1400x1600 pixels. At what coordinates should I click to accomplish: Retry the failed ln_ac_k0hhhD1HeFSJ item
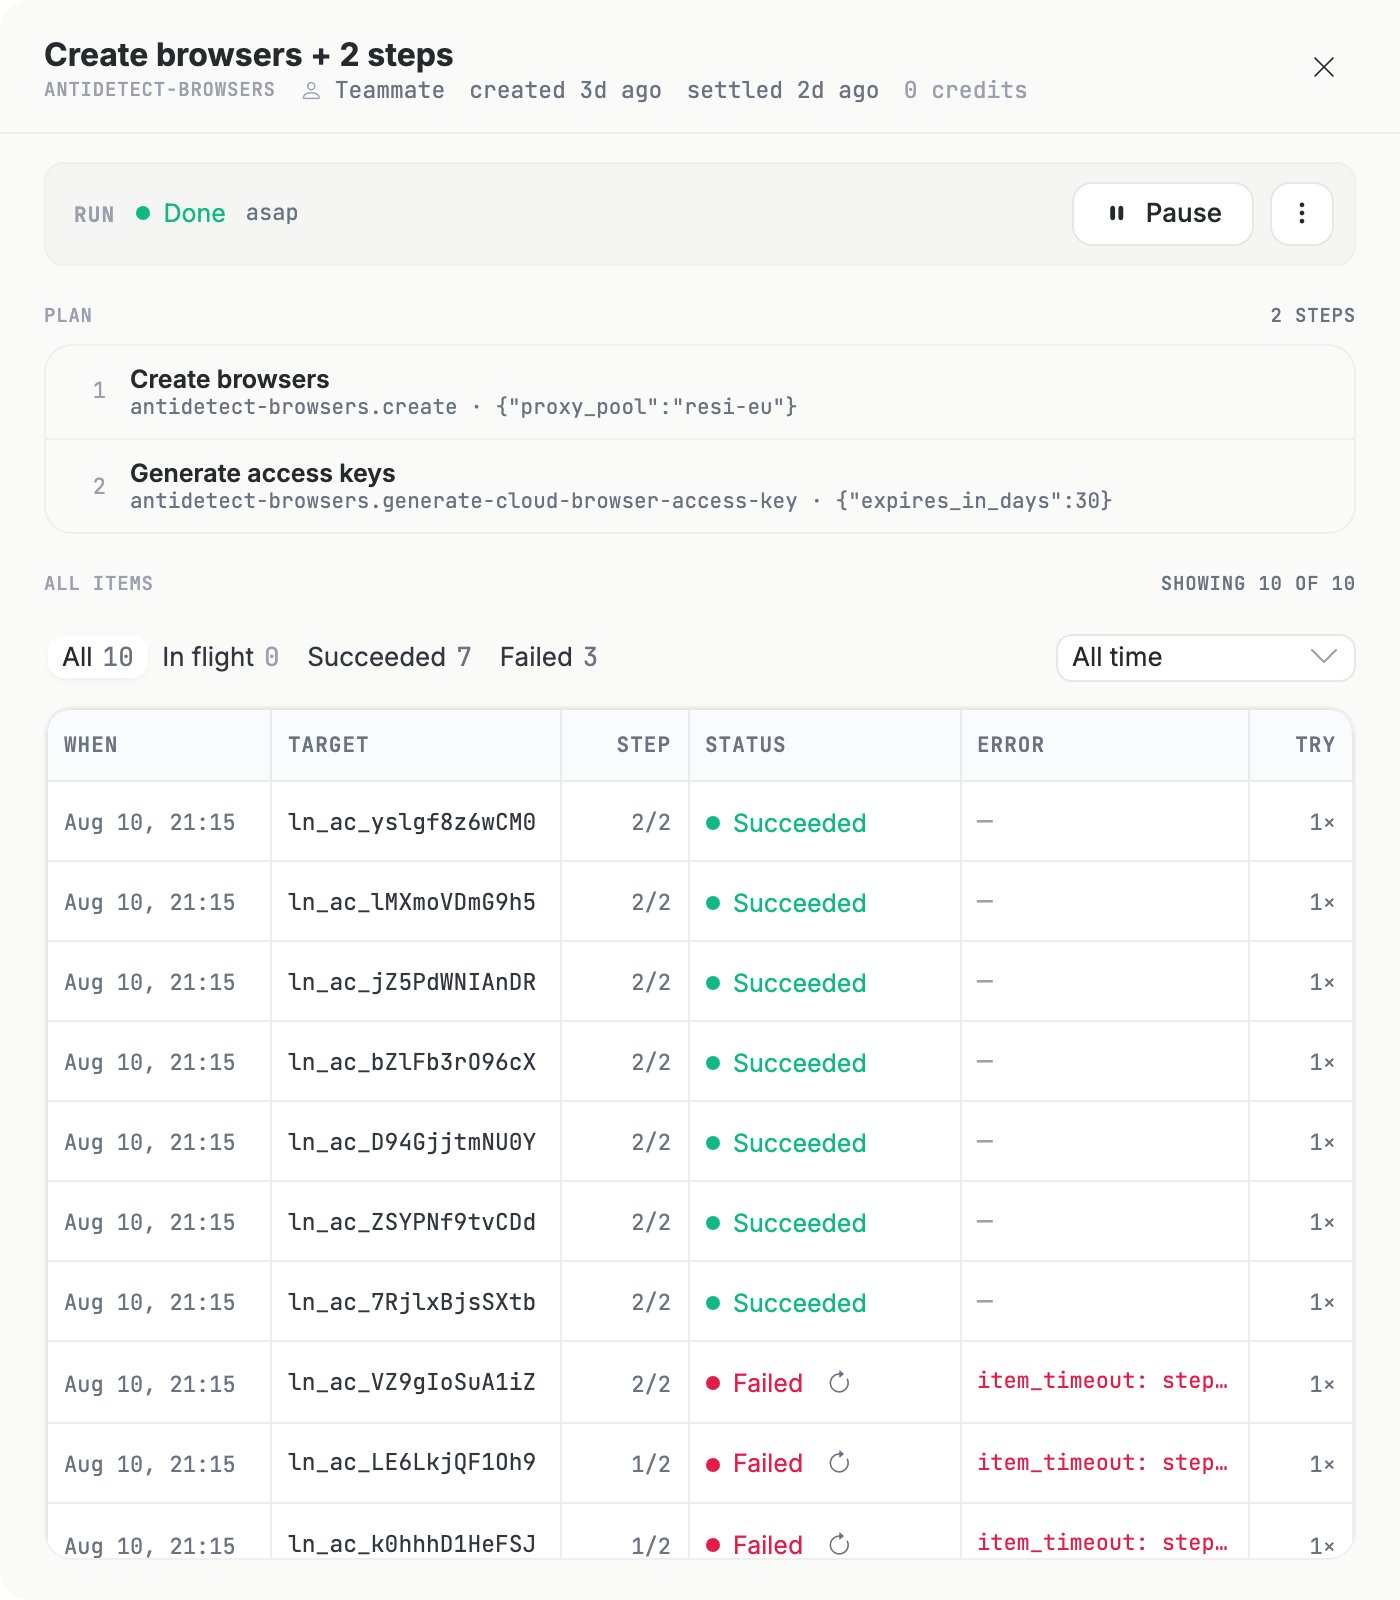[x=839, y=1544]
